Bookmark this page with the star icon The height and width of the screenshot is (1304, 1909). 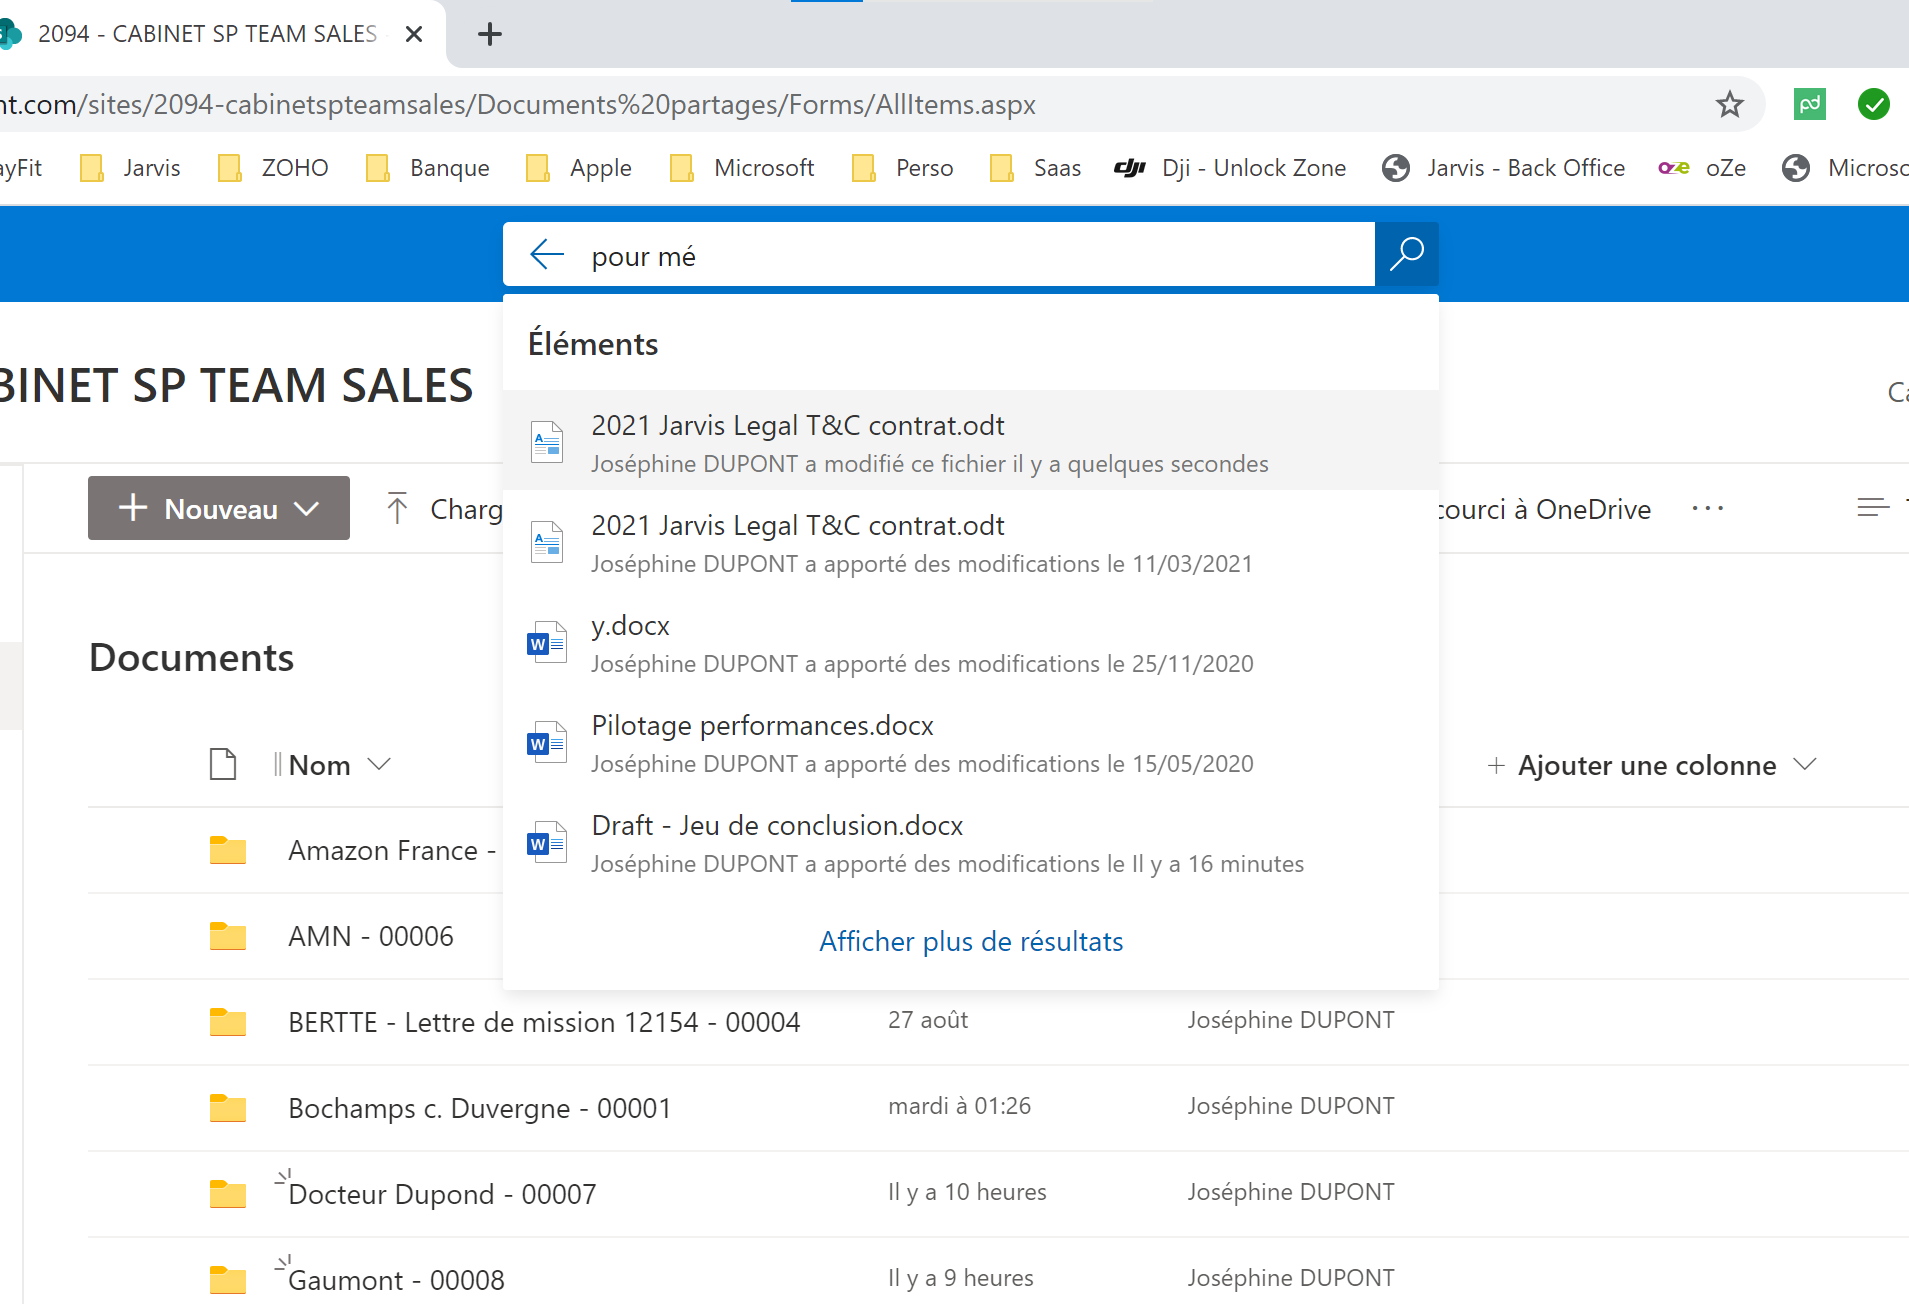click(1729, 104)
